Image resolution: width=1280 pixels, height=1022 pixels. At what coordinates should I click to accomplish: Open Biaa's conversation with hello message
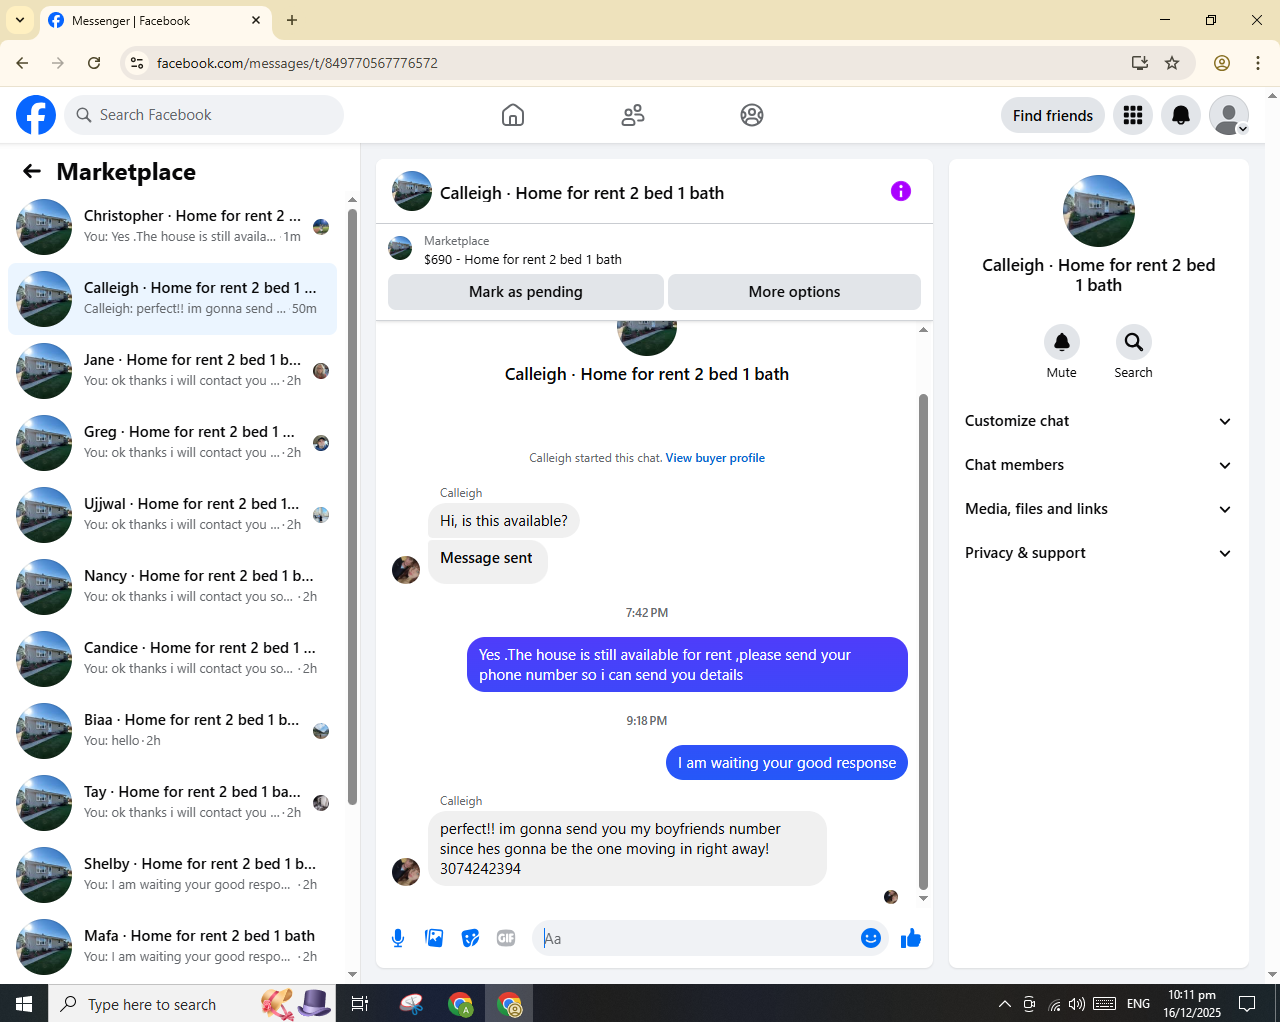(x=172, y=731)
